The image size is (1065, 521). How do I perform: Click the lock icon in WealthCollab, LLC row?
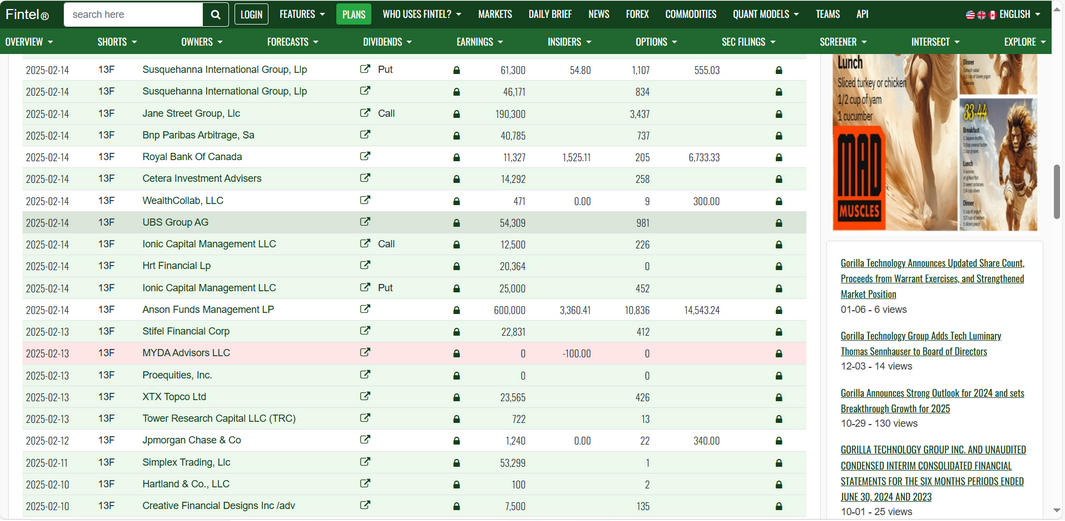point(457,201)
